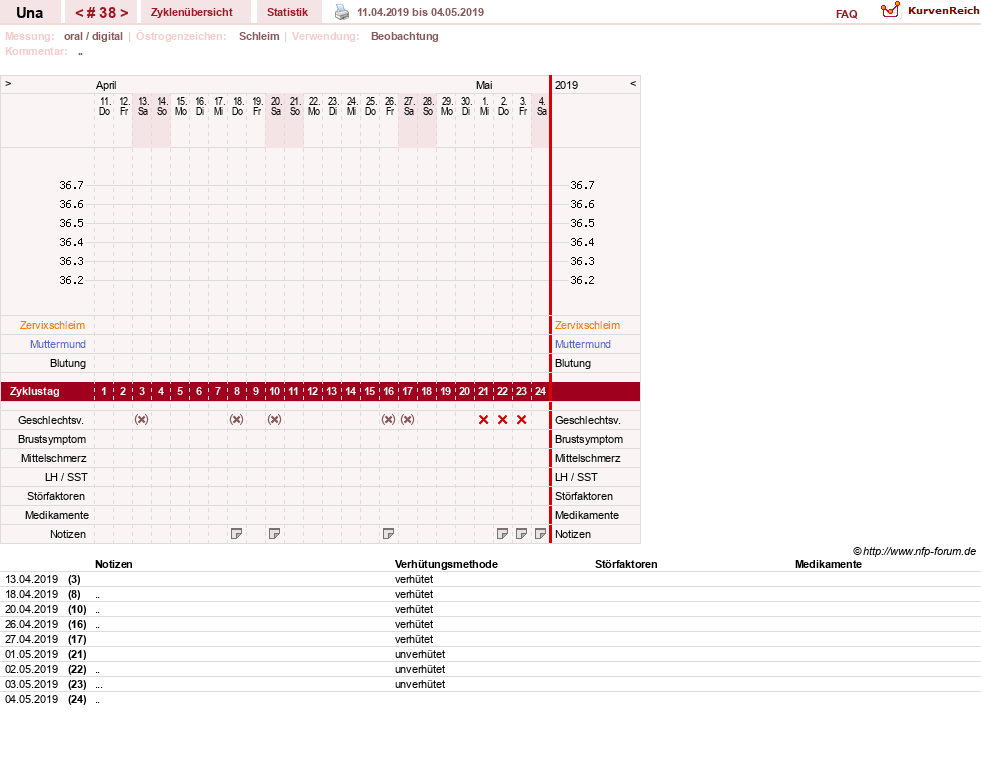Viewport: 981px width, 763px height.
Task: Expand chart with the top-left > arrow
Action: pyautogui.click(x=8, y=83)
